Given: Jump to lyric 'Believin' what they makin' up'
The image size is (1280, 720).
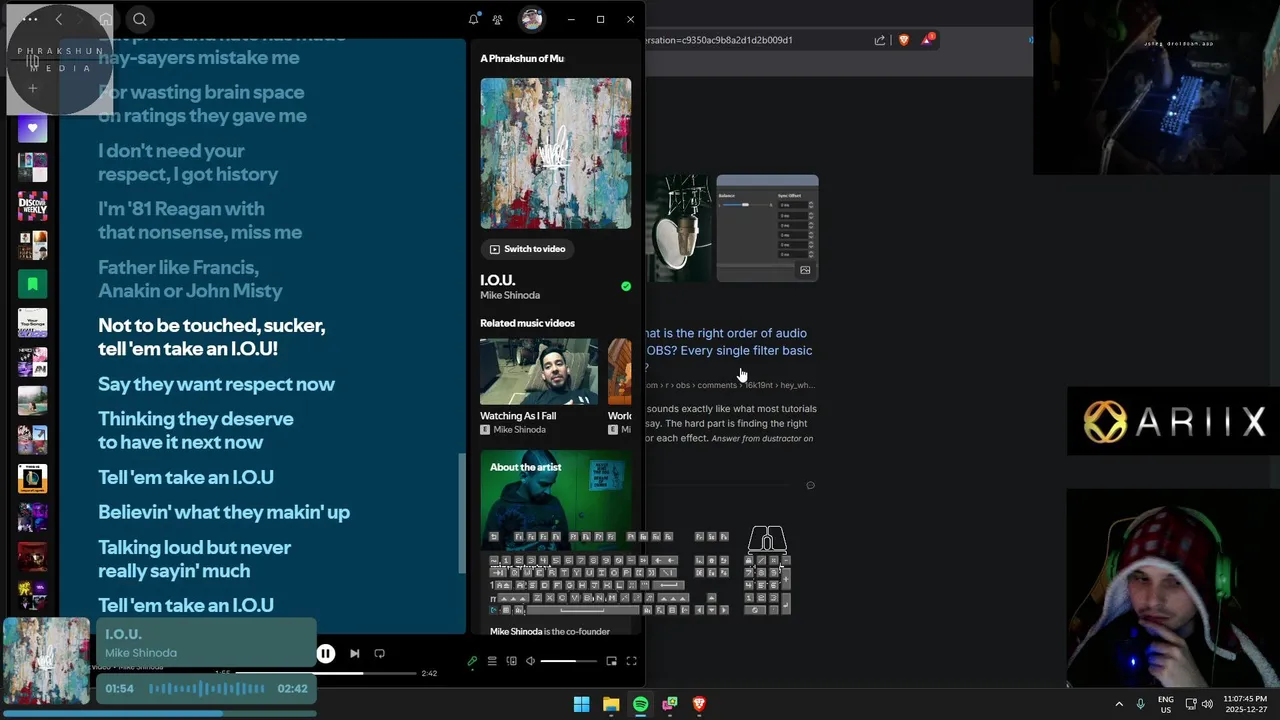Looking at the screenshot, I should (224, 512).
